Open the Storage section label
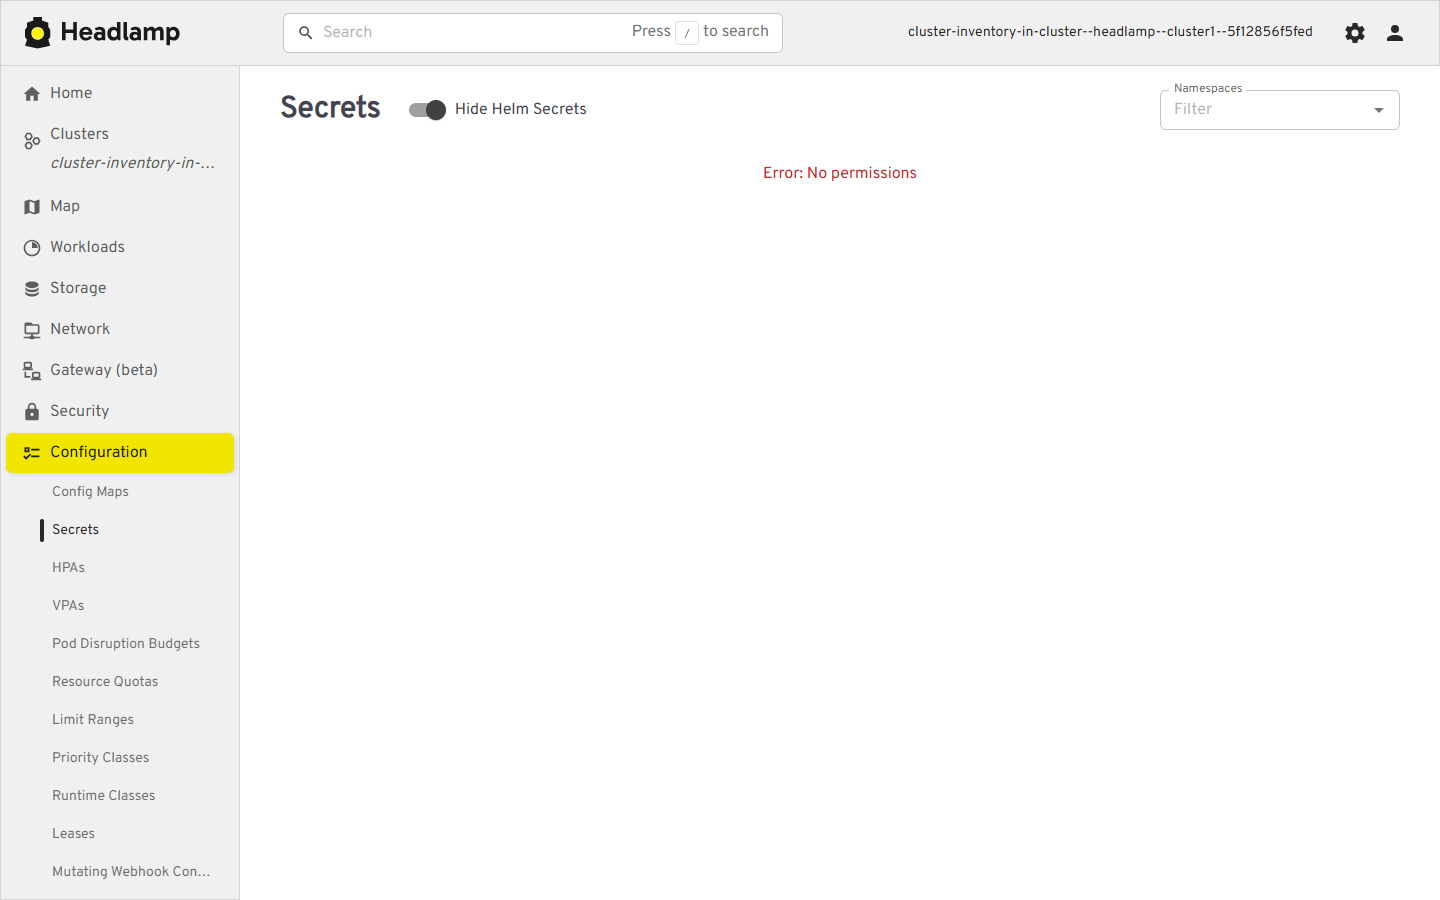Viewport: 1440px width, 900px height. [x=78, y=288]
